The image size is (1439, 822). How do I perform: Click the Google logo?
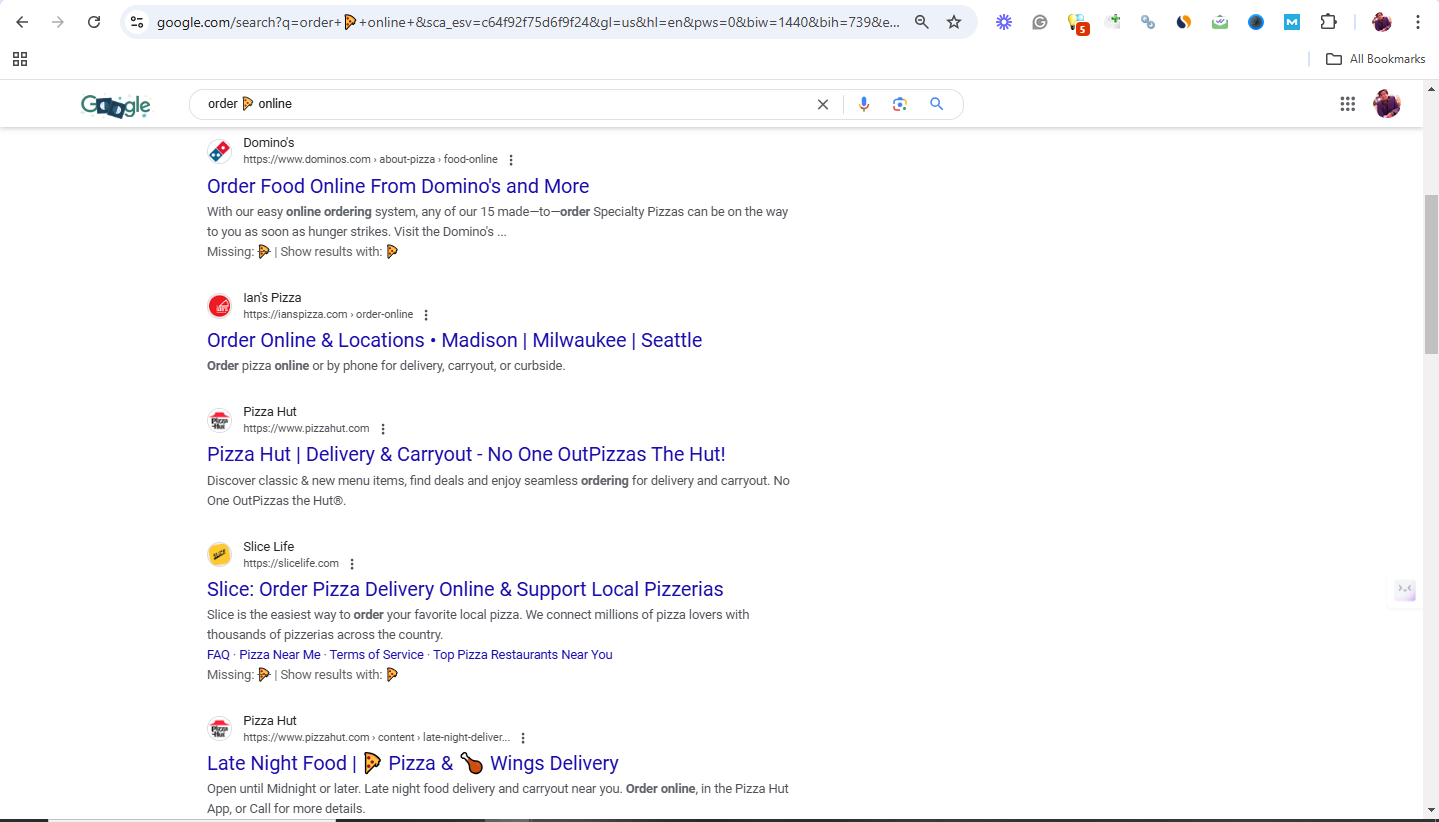(x=116, y=105)
